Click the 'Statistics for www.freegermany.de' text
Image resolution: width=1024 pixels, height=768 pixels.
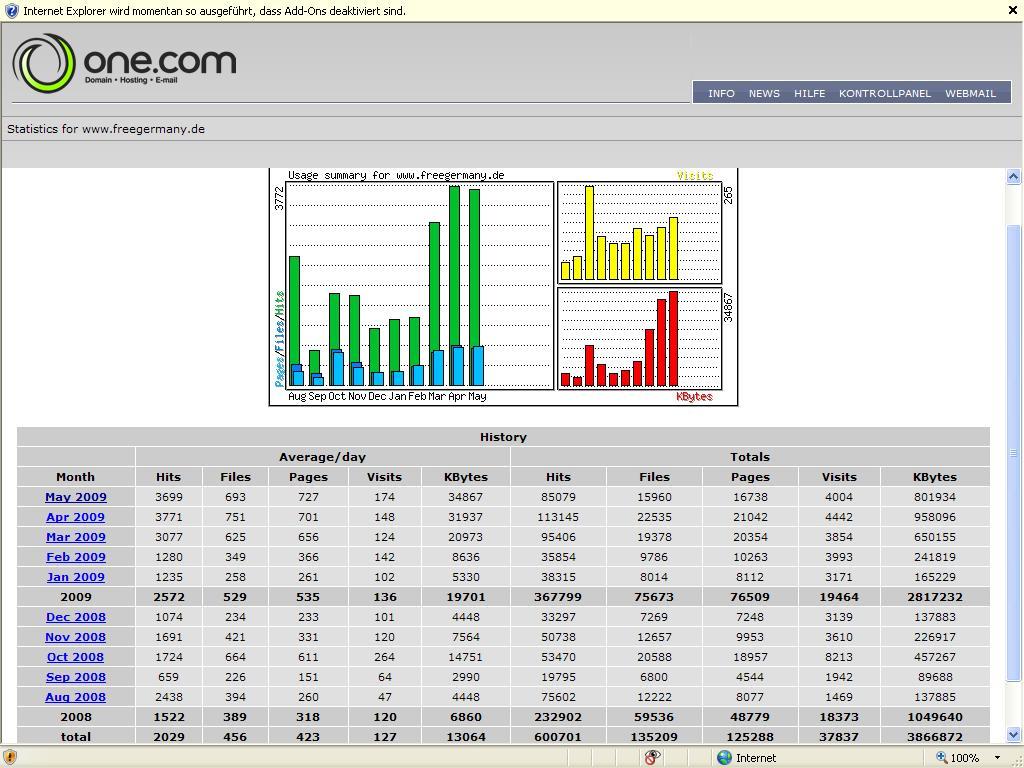(x=106, y=129)
